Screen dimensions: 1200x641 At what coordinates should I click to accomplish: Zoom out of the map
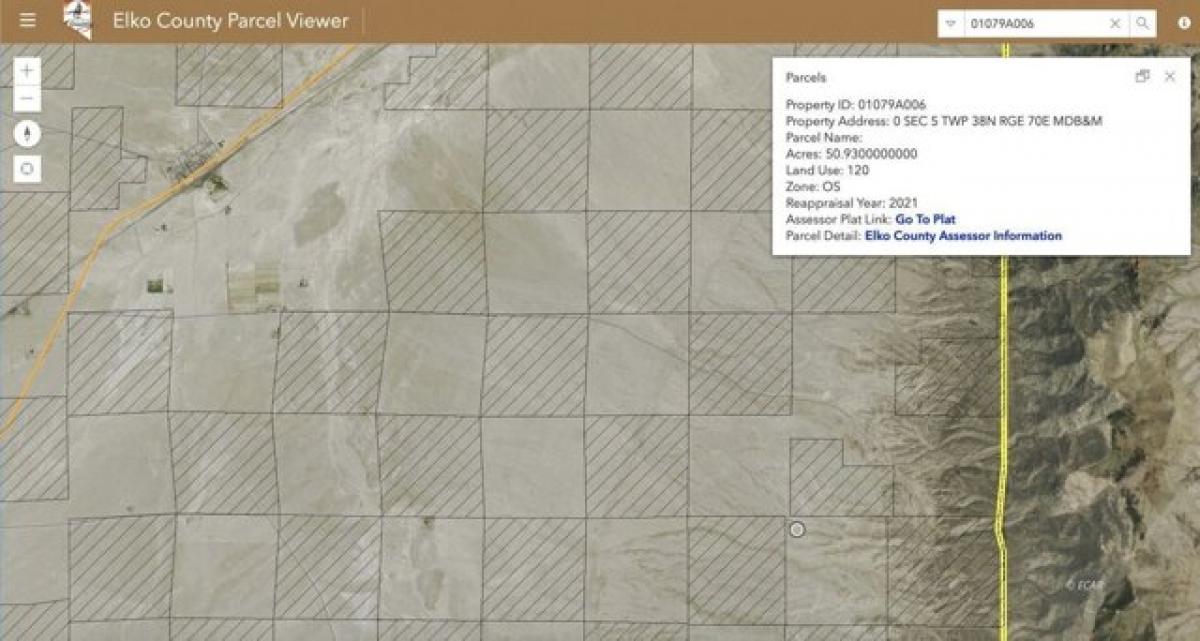click(x=27, y=99)
